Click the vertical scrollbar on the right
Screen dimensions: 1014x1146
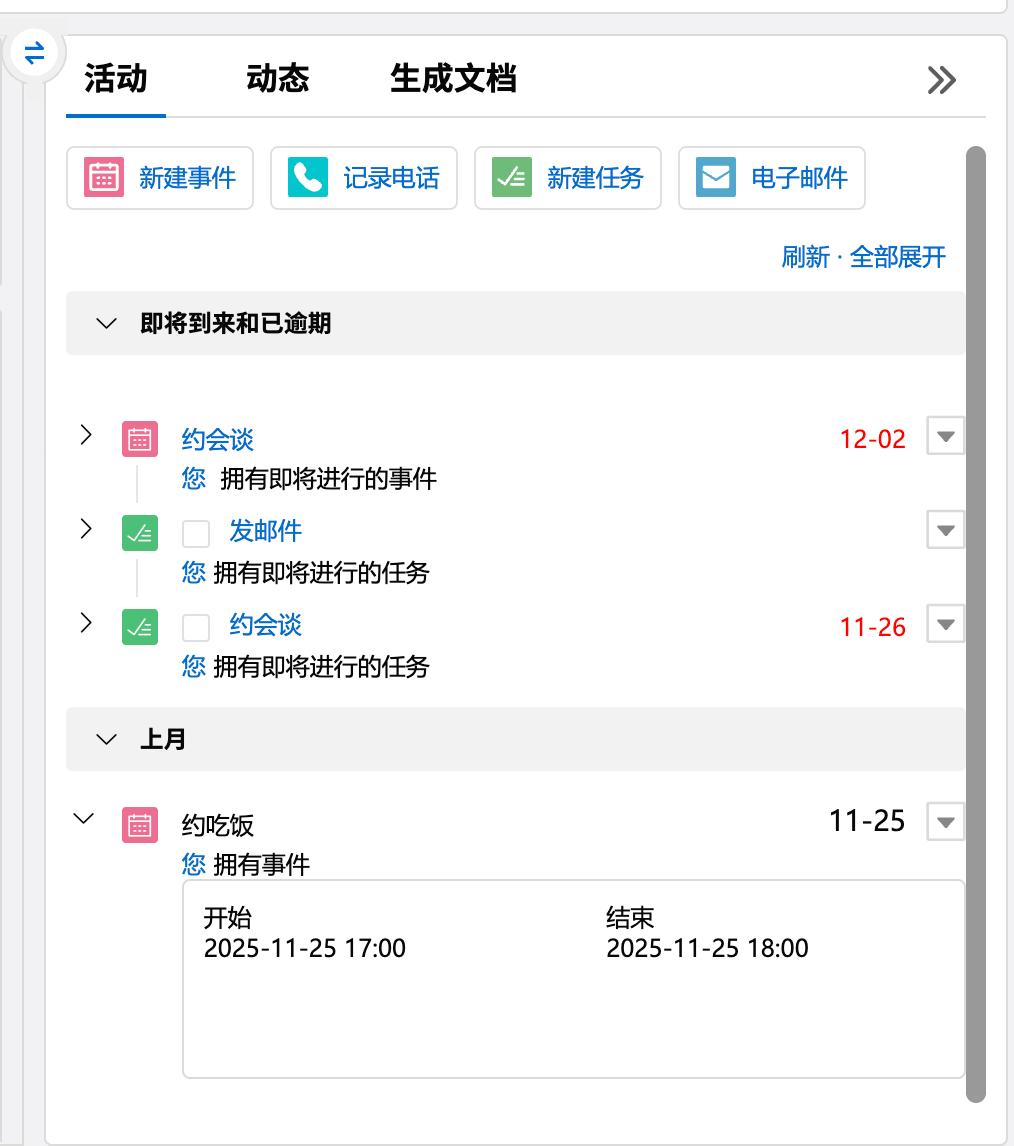[976, 620]
